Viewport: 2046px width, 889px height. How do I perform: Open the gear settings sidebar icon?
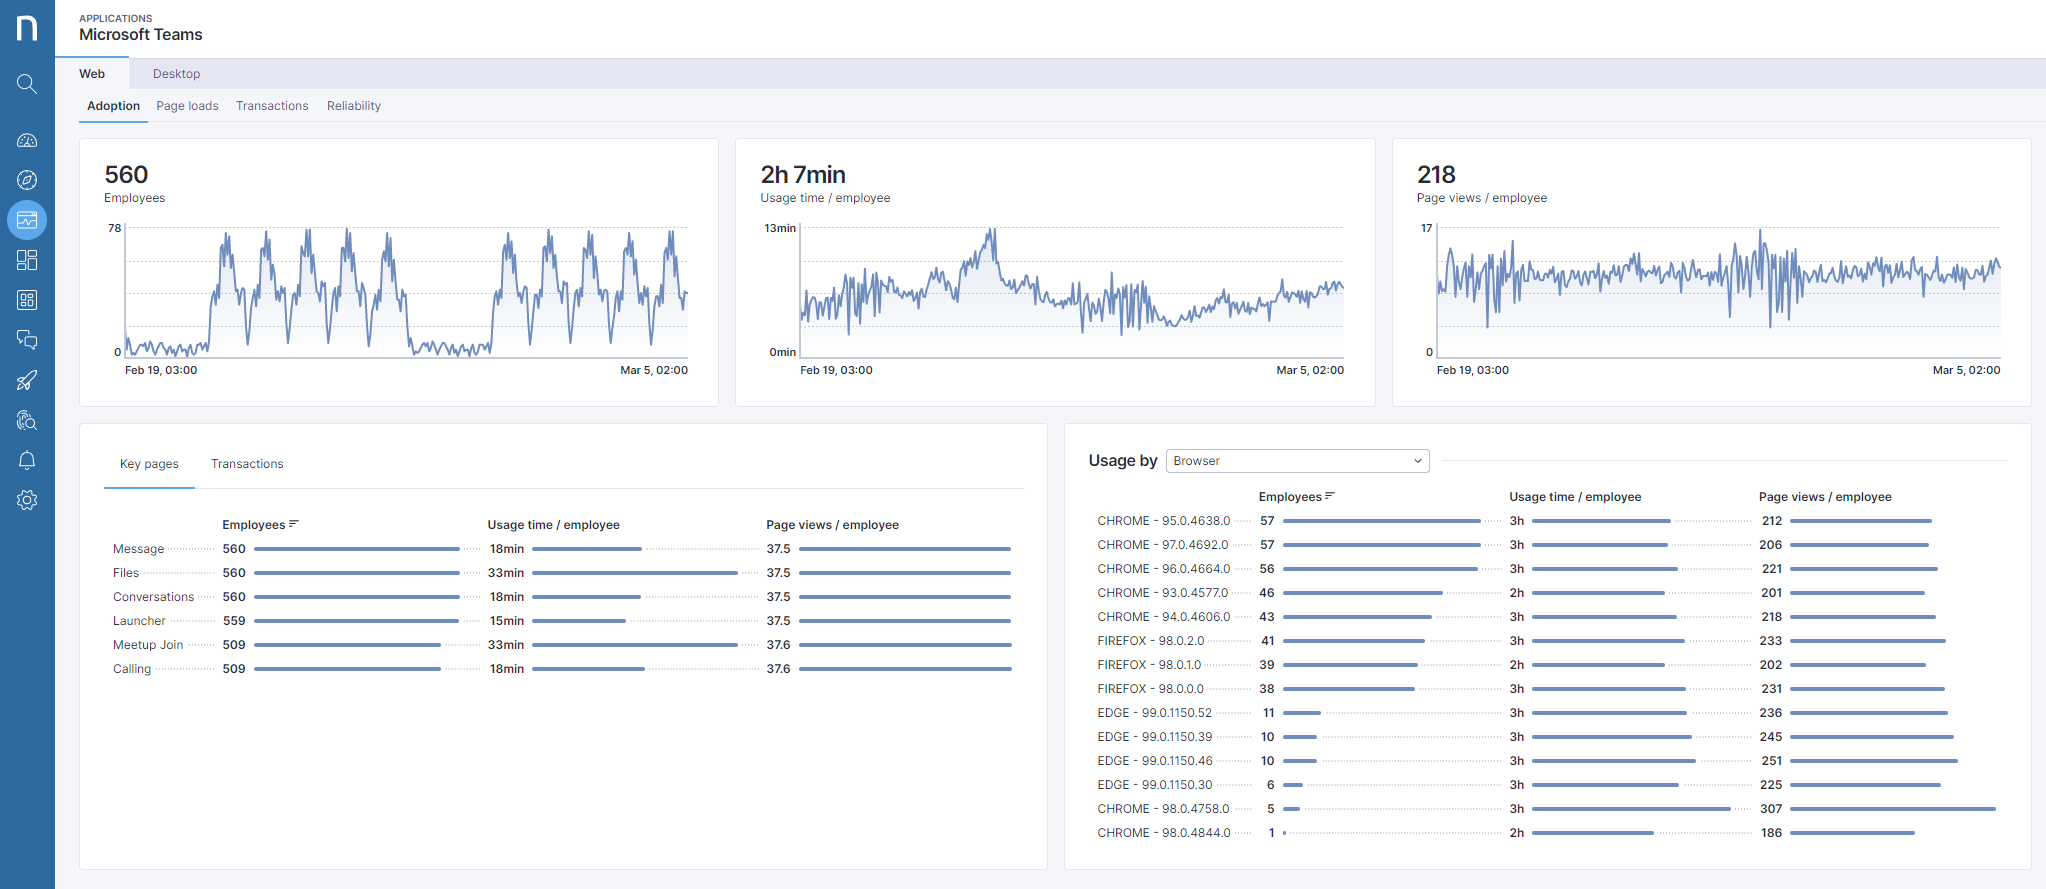tap(27, 500)
